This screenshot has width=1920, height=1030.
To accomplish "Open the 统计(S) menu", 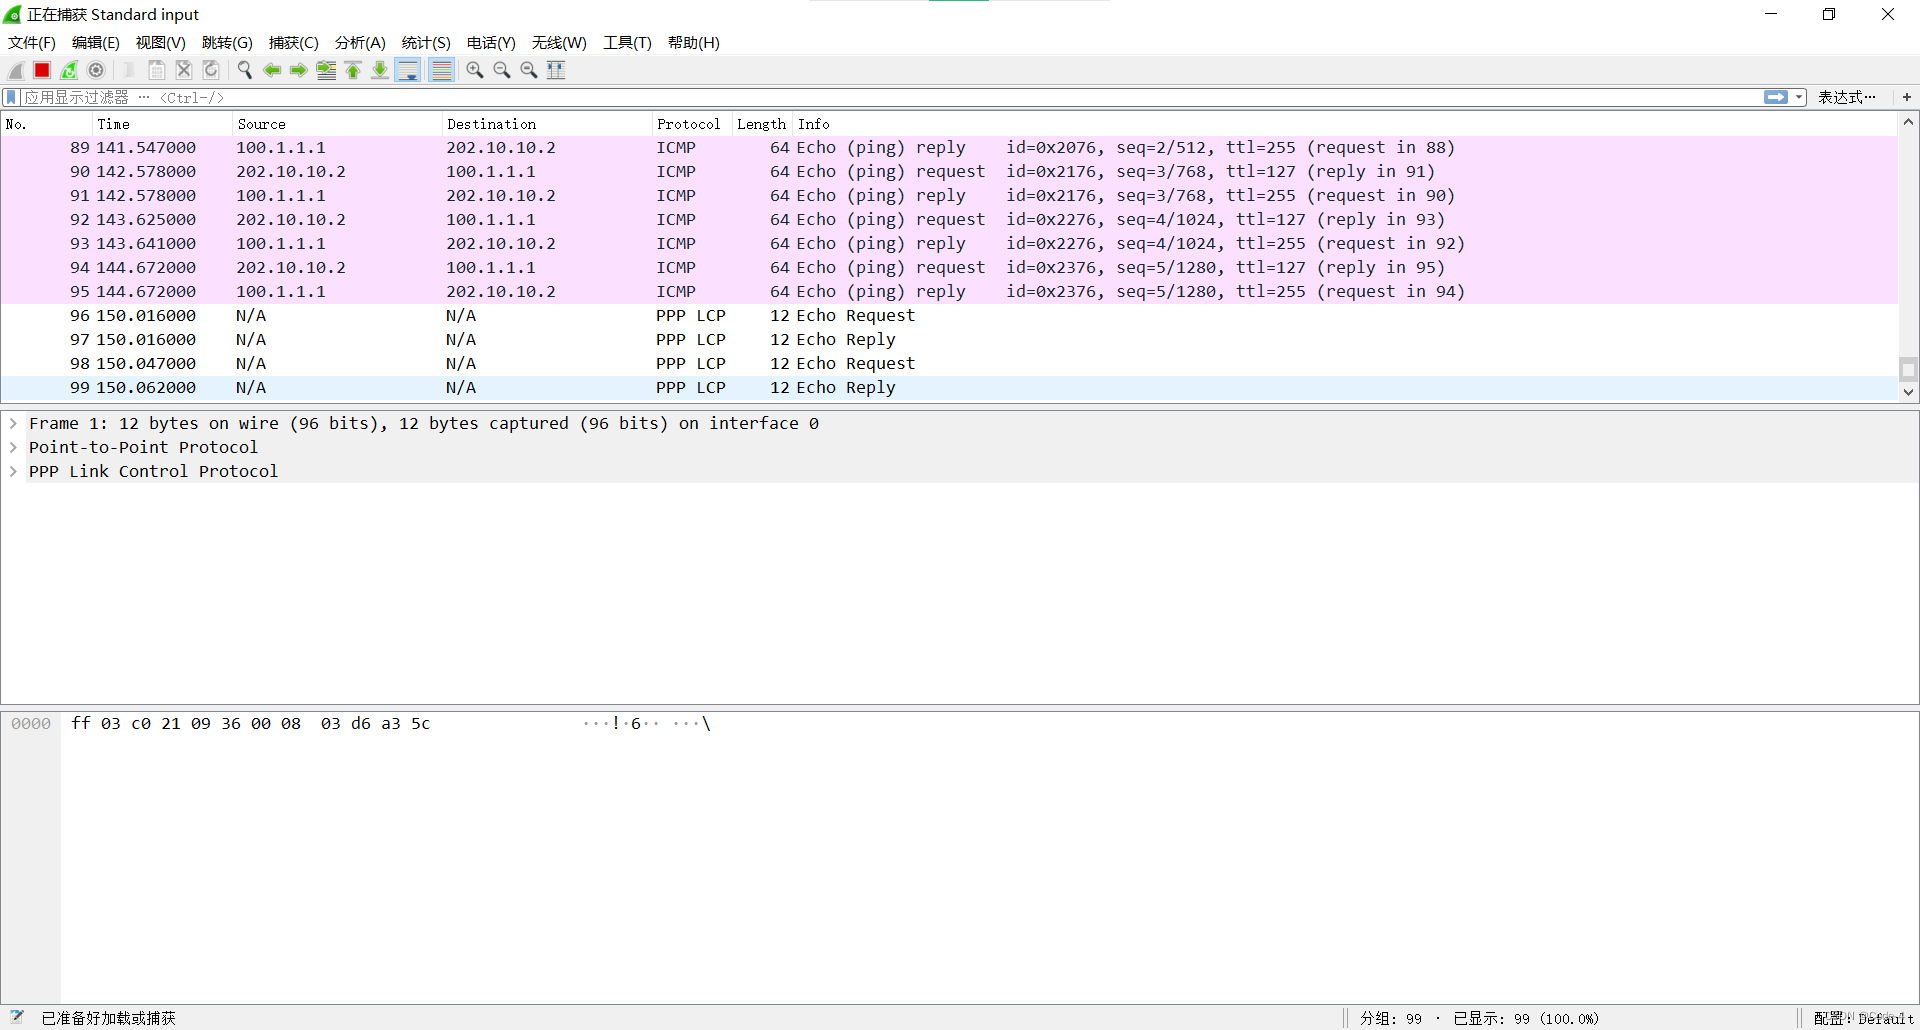I will [426, 43].
